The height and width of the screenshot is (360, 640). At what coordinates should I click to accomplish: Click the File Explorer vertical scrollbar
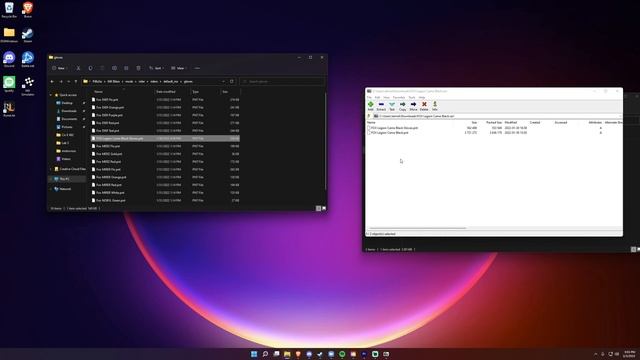(x=325, y=141)
